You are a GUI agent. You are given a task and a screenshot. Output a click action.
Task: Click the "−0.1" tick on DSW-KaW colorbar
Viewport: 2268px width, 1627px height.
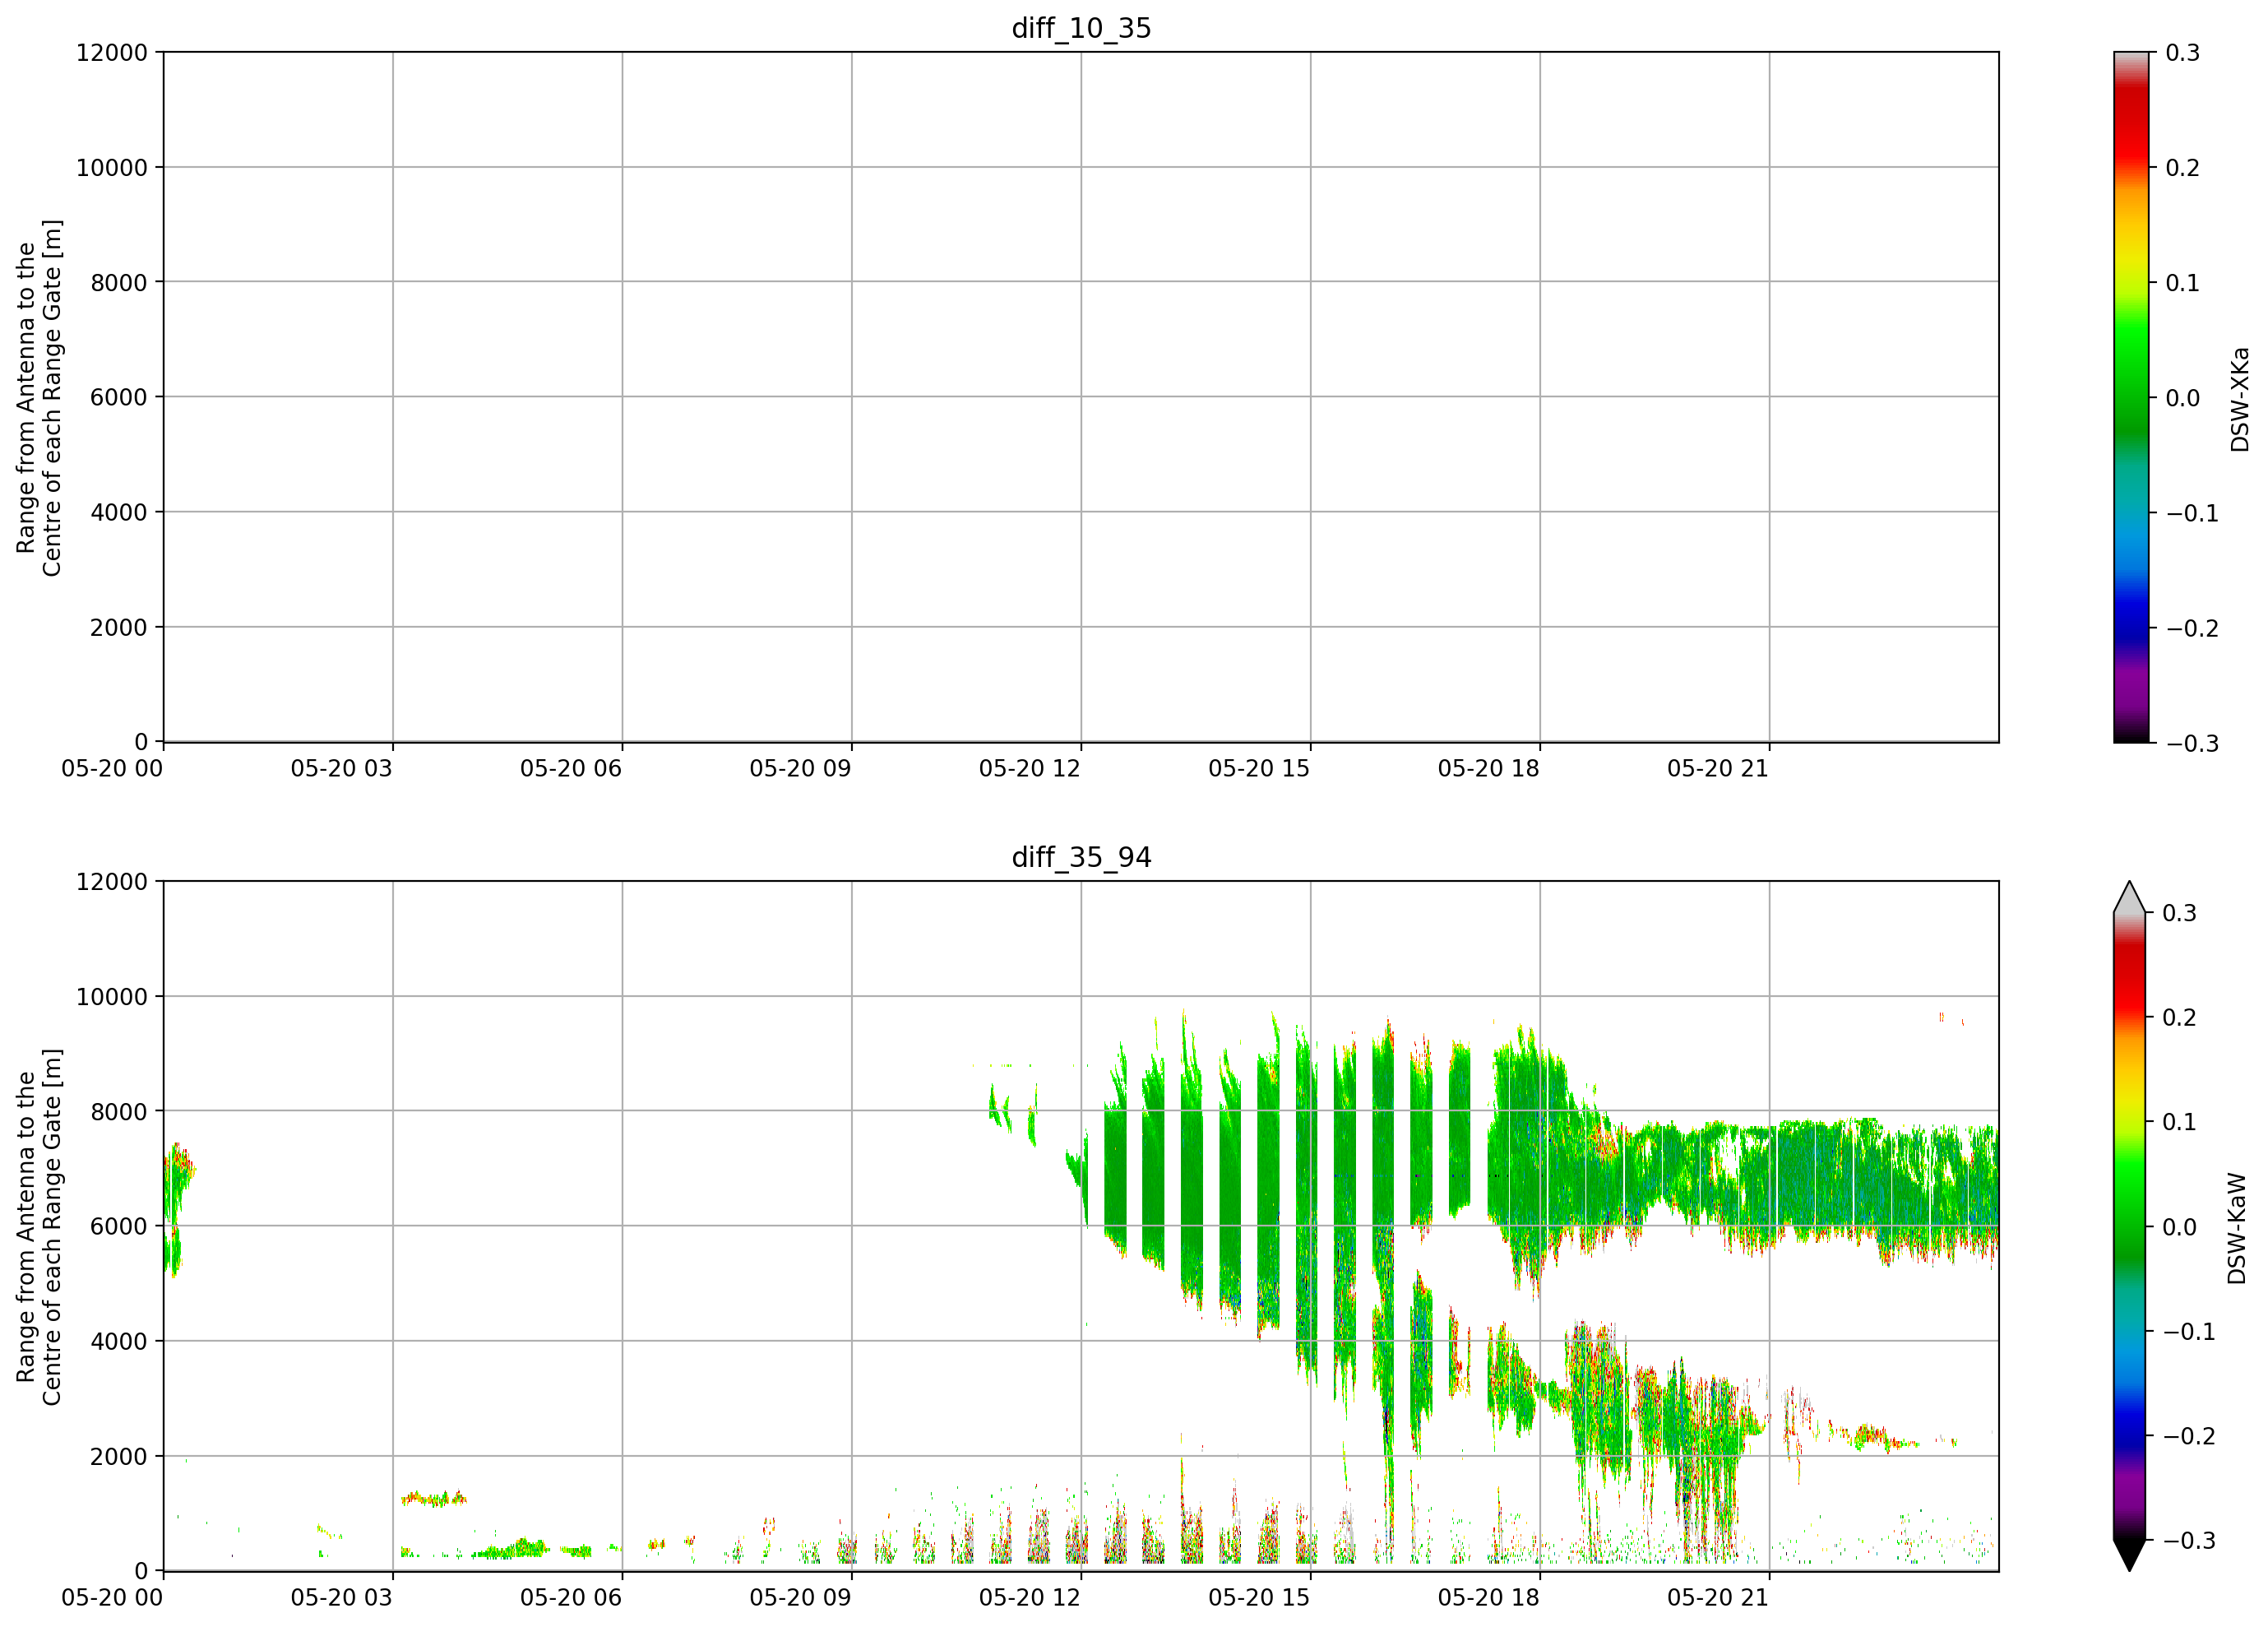(x=2189, y=1332)
